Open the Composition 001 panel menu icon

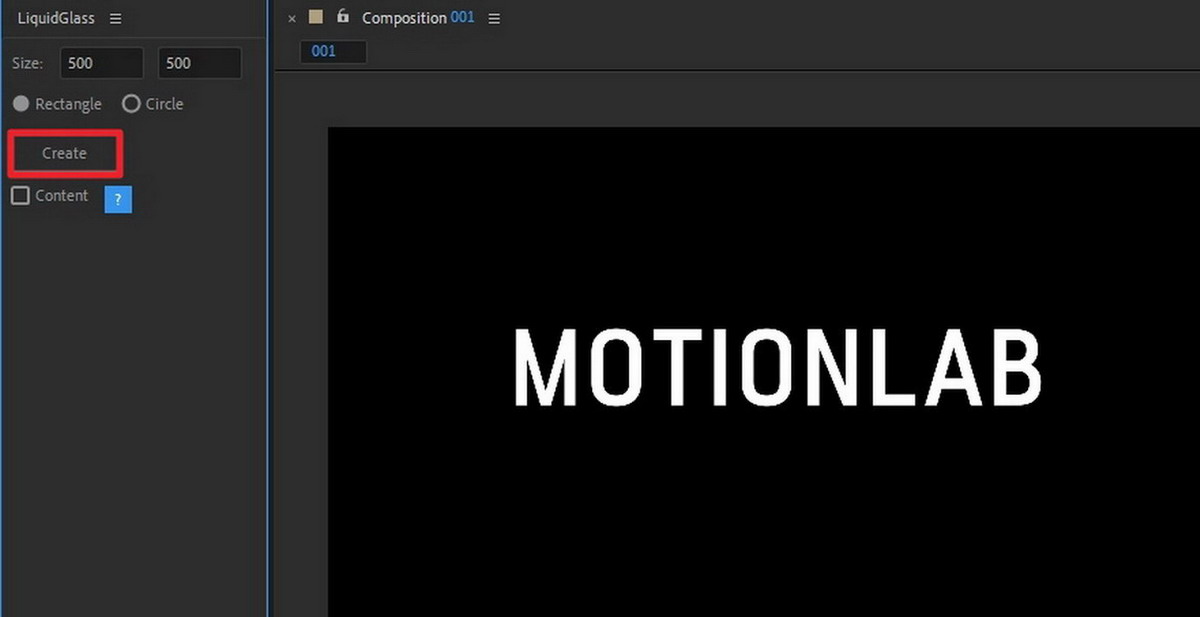(x=494, y=19)
